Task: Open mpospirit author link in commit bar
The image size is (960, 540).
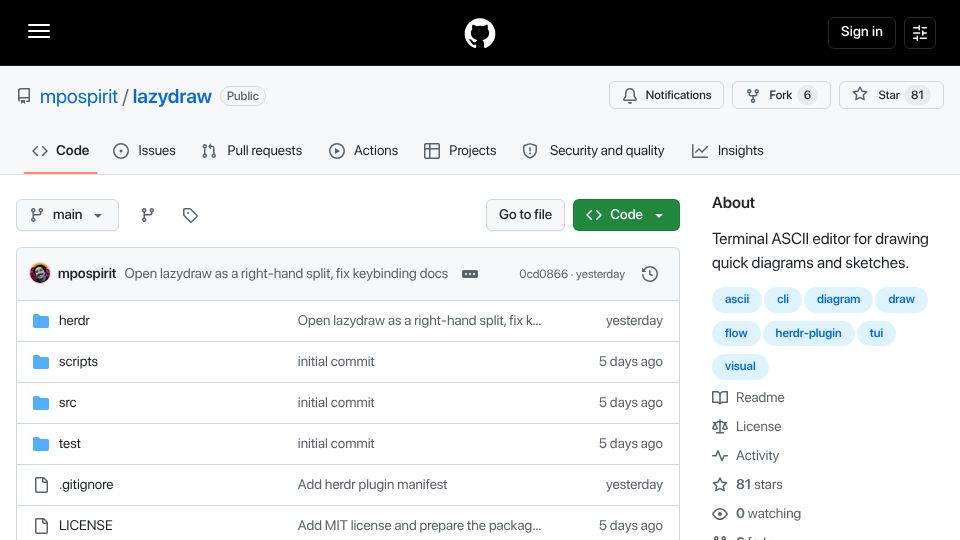Action: [x=86, y=274]
